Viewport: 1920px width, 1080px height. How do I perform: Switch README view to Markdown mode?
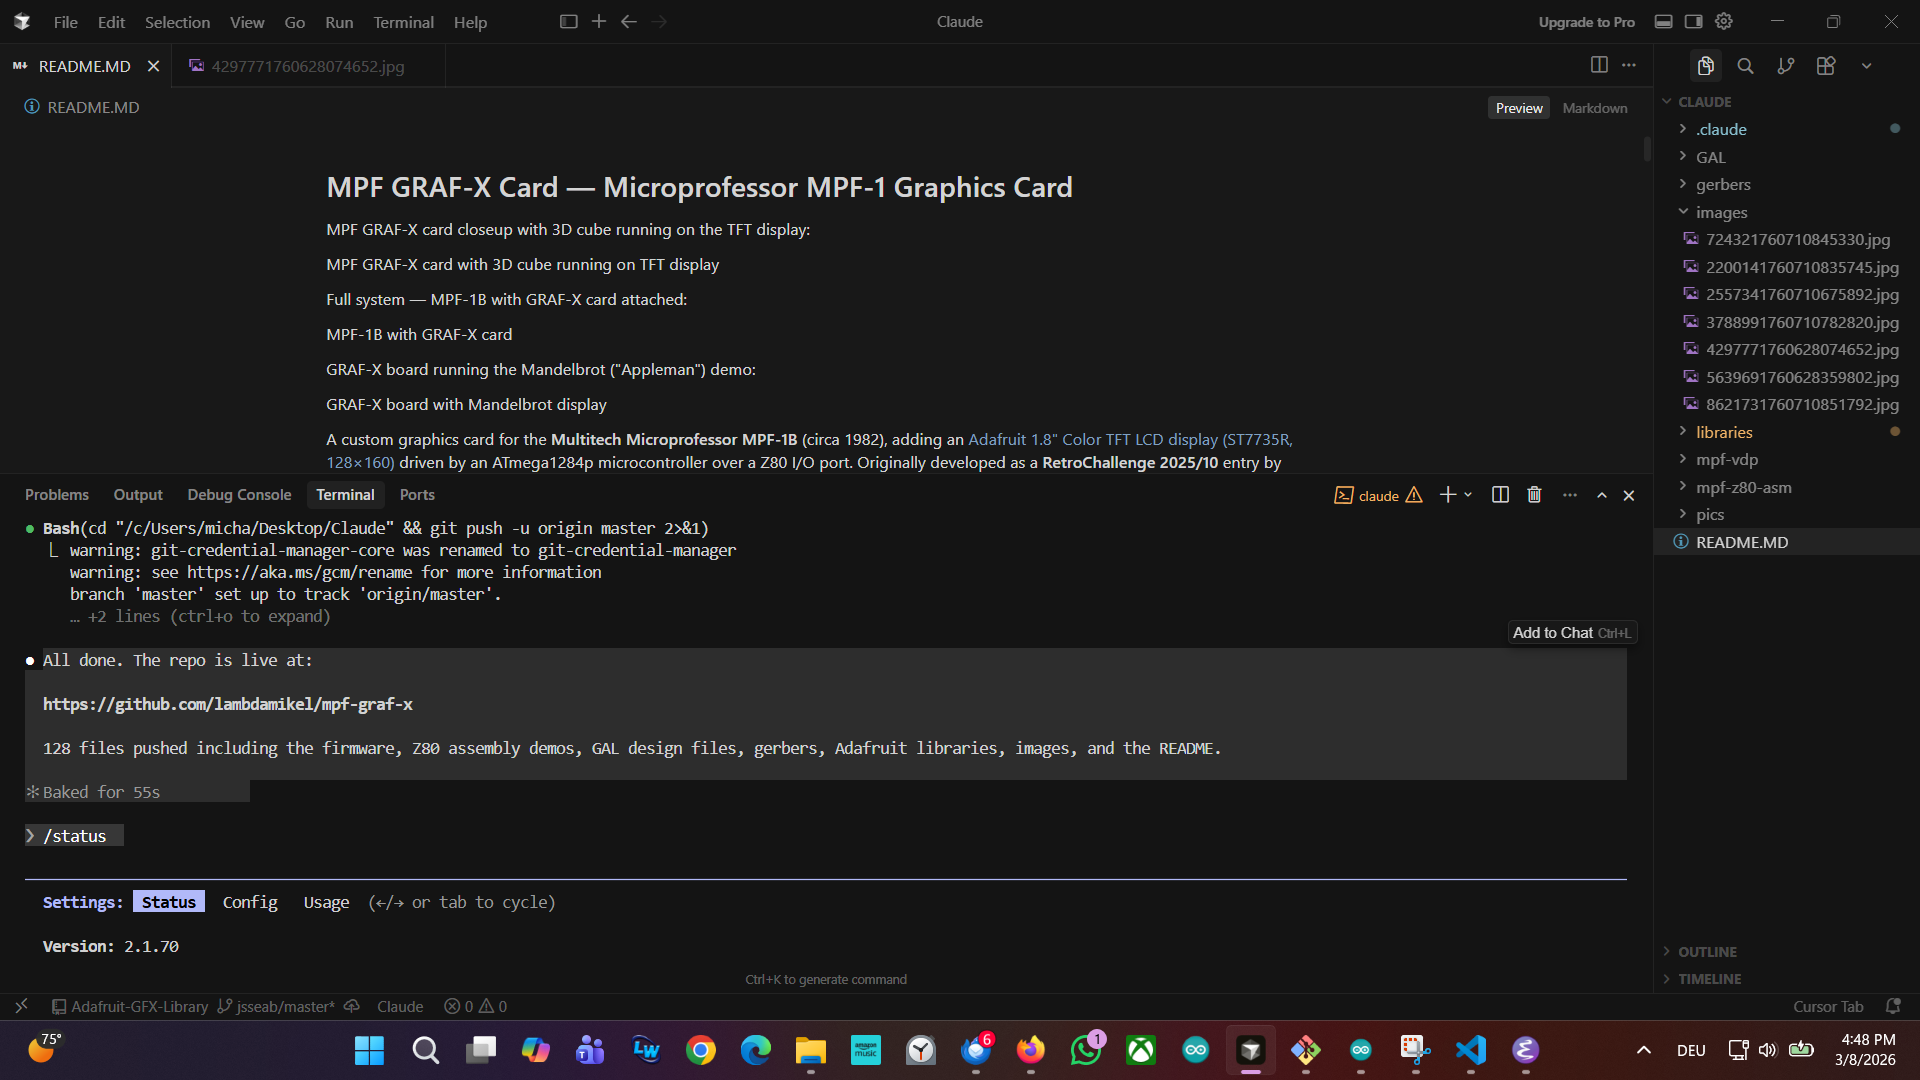point(1594,108)
